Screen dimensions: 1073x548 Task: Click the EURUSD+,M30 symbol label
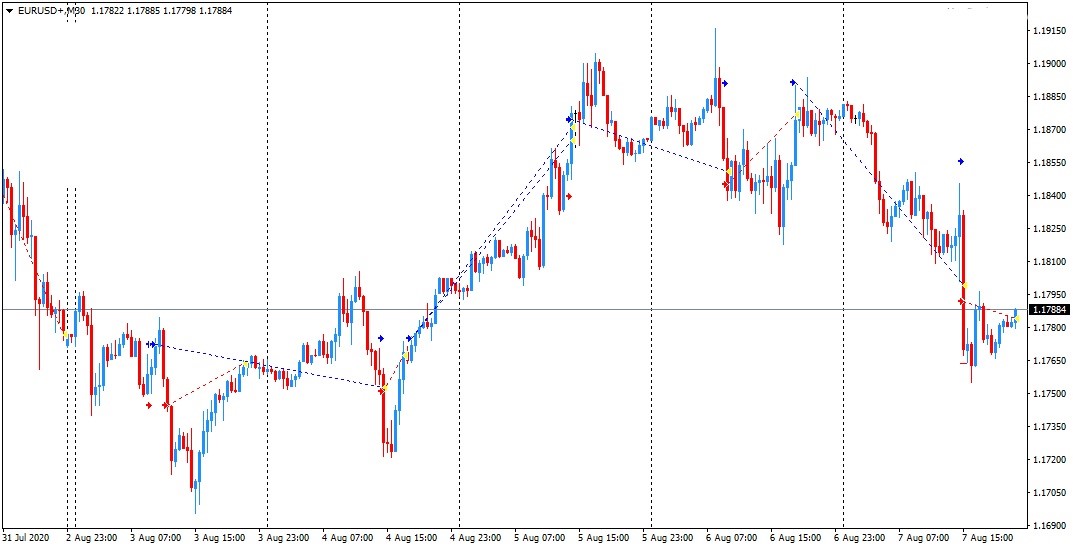[51, 10]
